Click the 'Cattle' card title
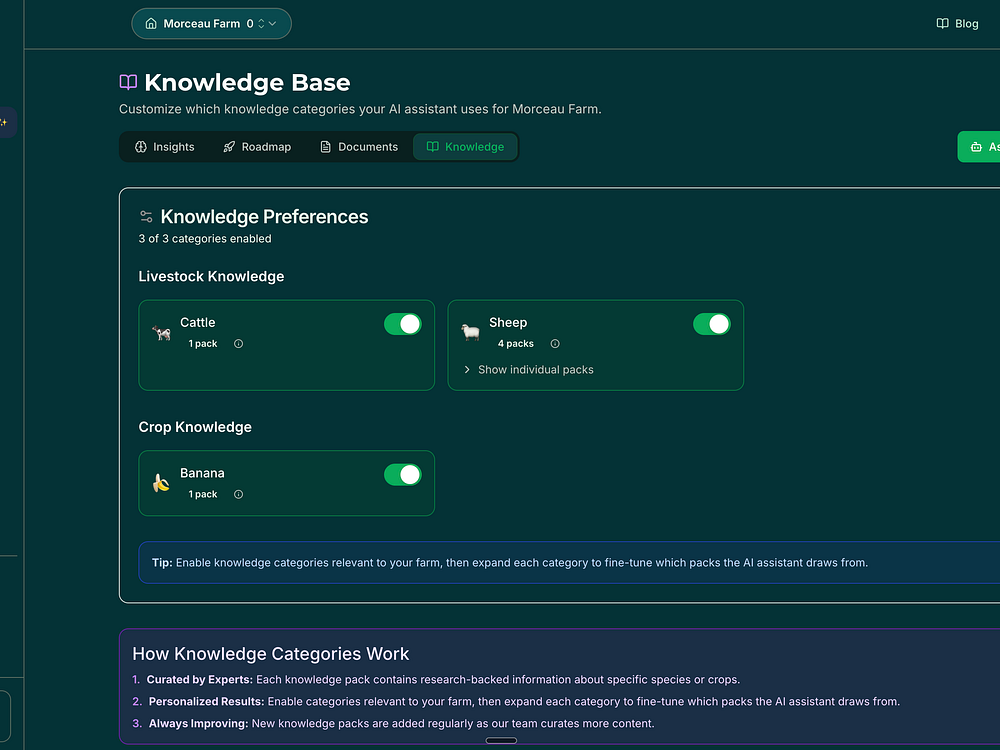This screenshot has width=1000, height=750. pos(198,323)
